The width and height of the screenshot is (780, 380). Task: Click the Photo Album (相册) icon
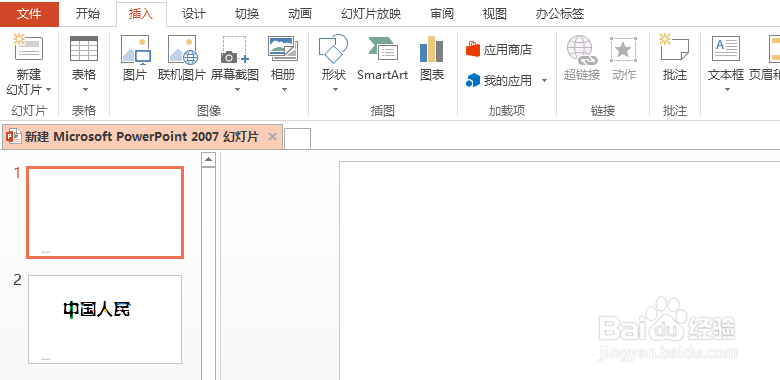[x=283, y=48]
